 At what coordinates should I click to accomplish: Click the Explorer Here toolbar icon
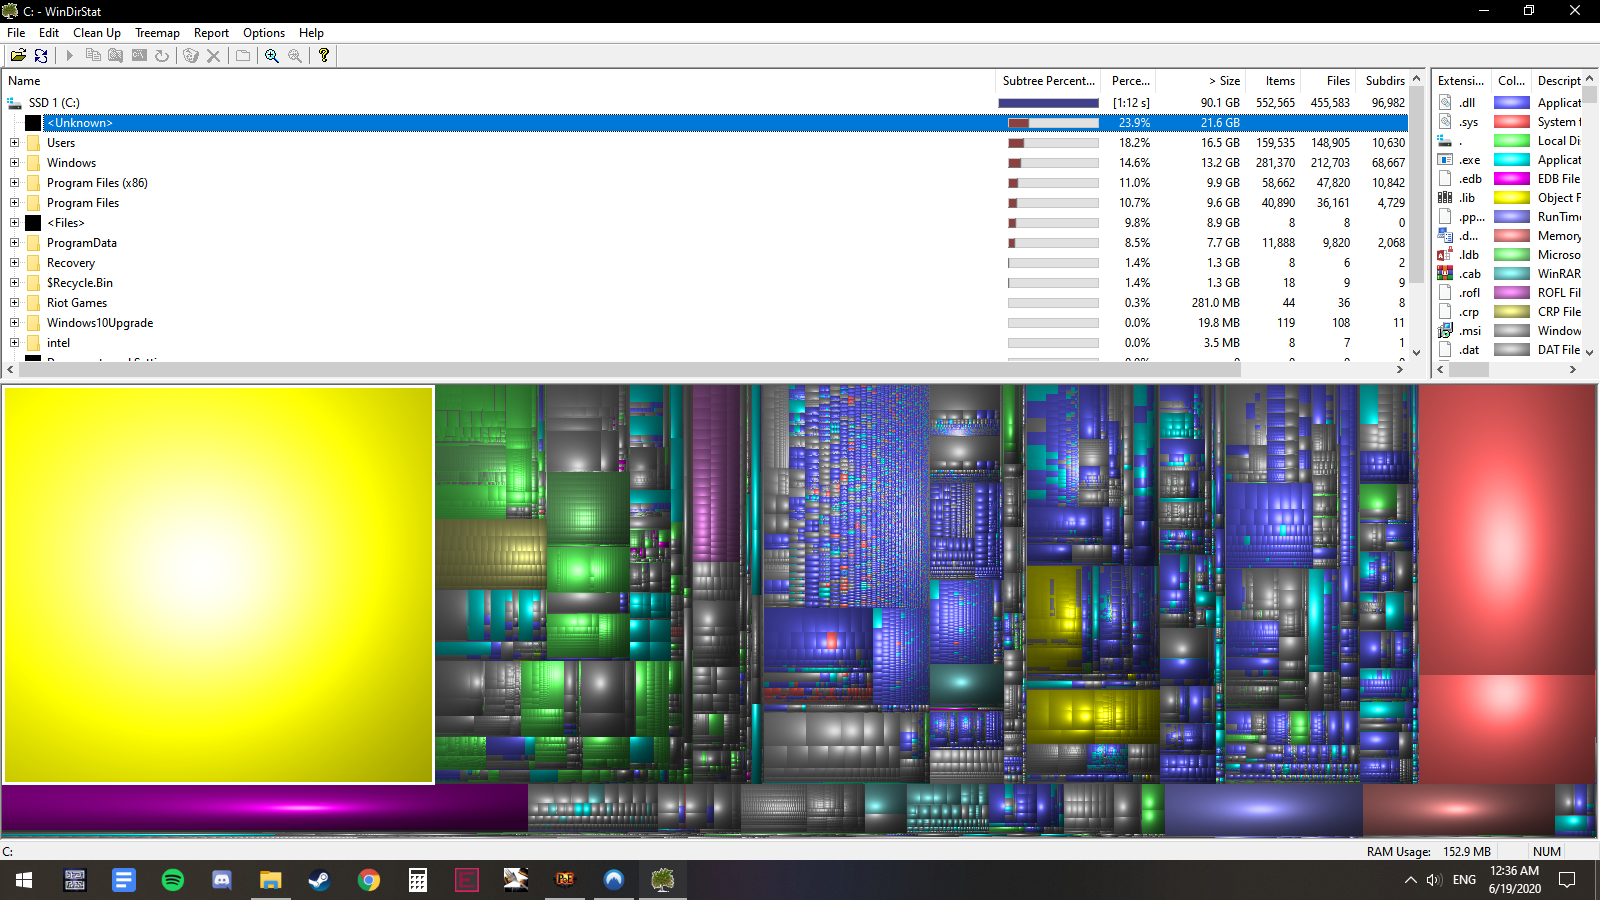pos(116,56)
